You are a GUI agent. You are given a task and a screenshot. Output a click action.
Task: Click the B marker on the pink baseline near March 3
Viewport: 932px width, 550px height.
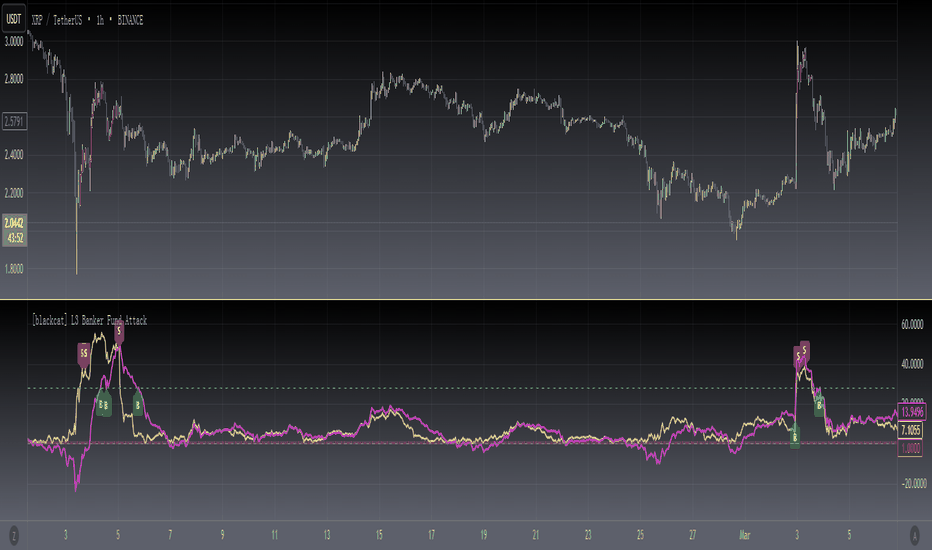795,438
